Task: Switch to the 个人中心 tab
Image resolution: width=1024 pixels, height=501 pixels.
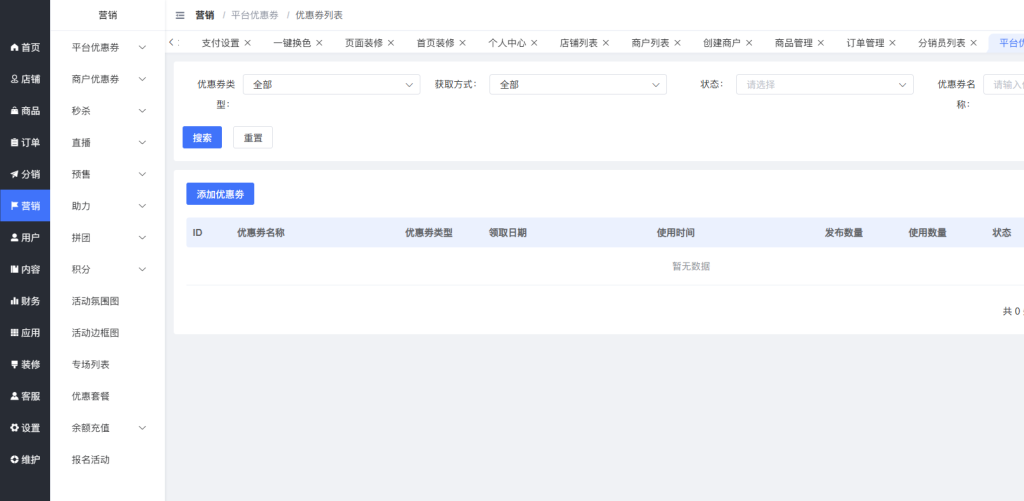Action: pos(507,42)
